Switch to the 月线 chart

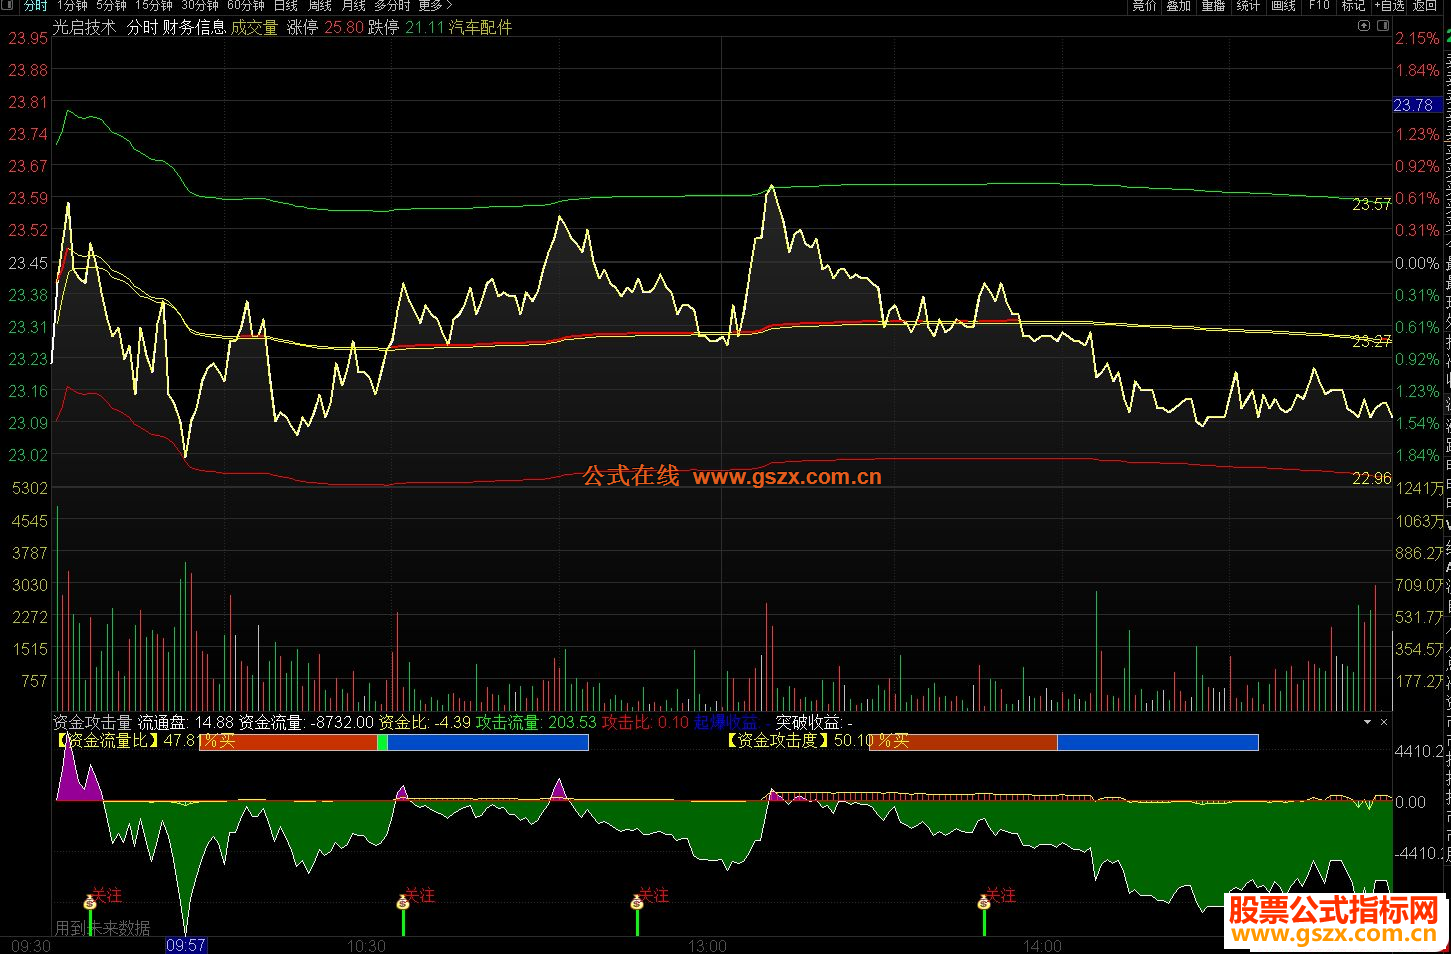[354, 6]
